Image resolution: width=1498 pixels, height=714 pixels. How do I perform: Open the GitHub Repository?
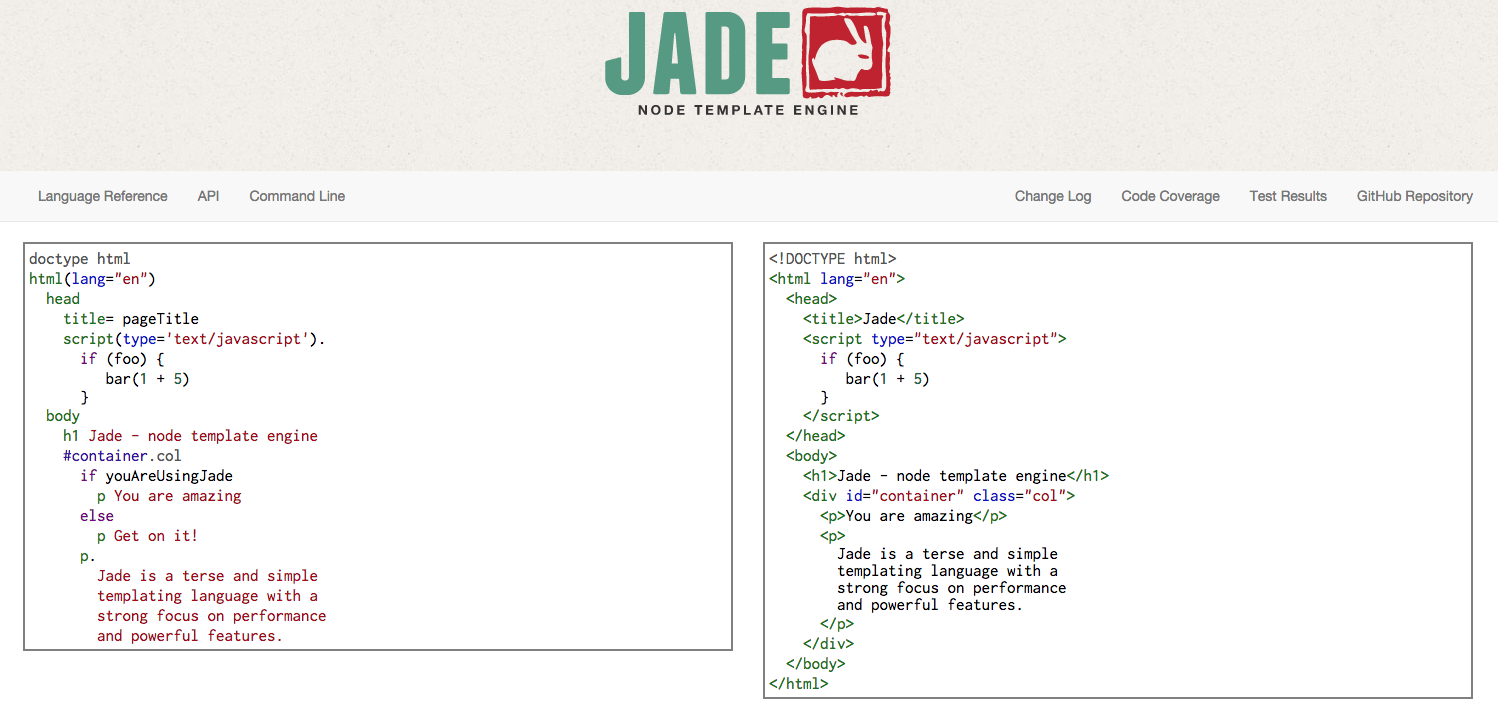(1414, 196)
